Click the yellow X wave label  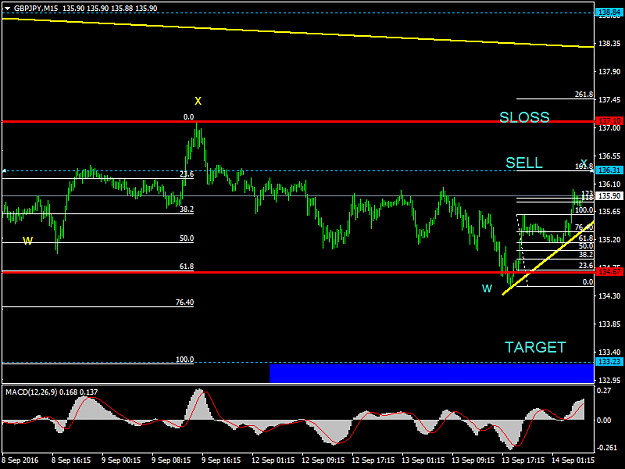pos(198,101)
